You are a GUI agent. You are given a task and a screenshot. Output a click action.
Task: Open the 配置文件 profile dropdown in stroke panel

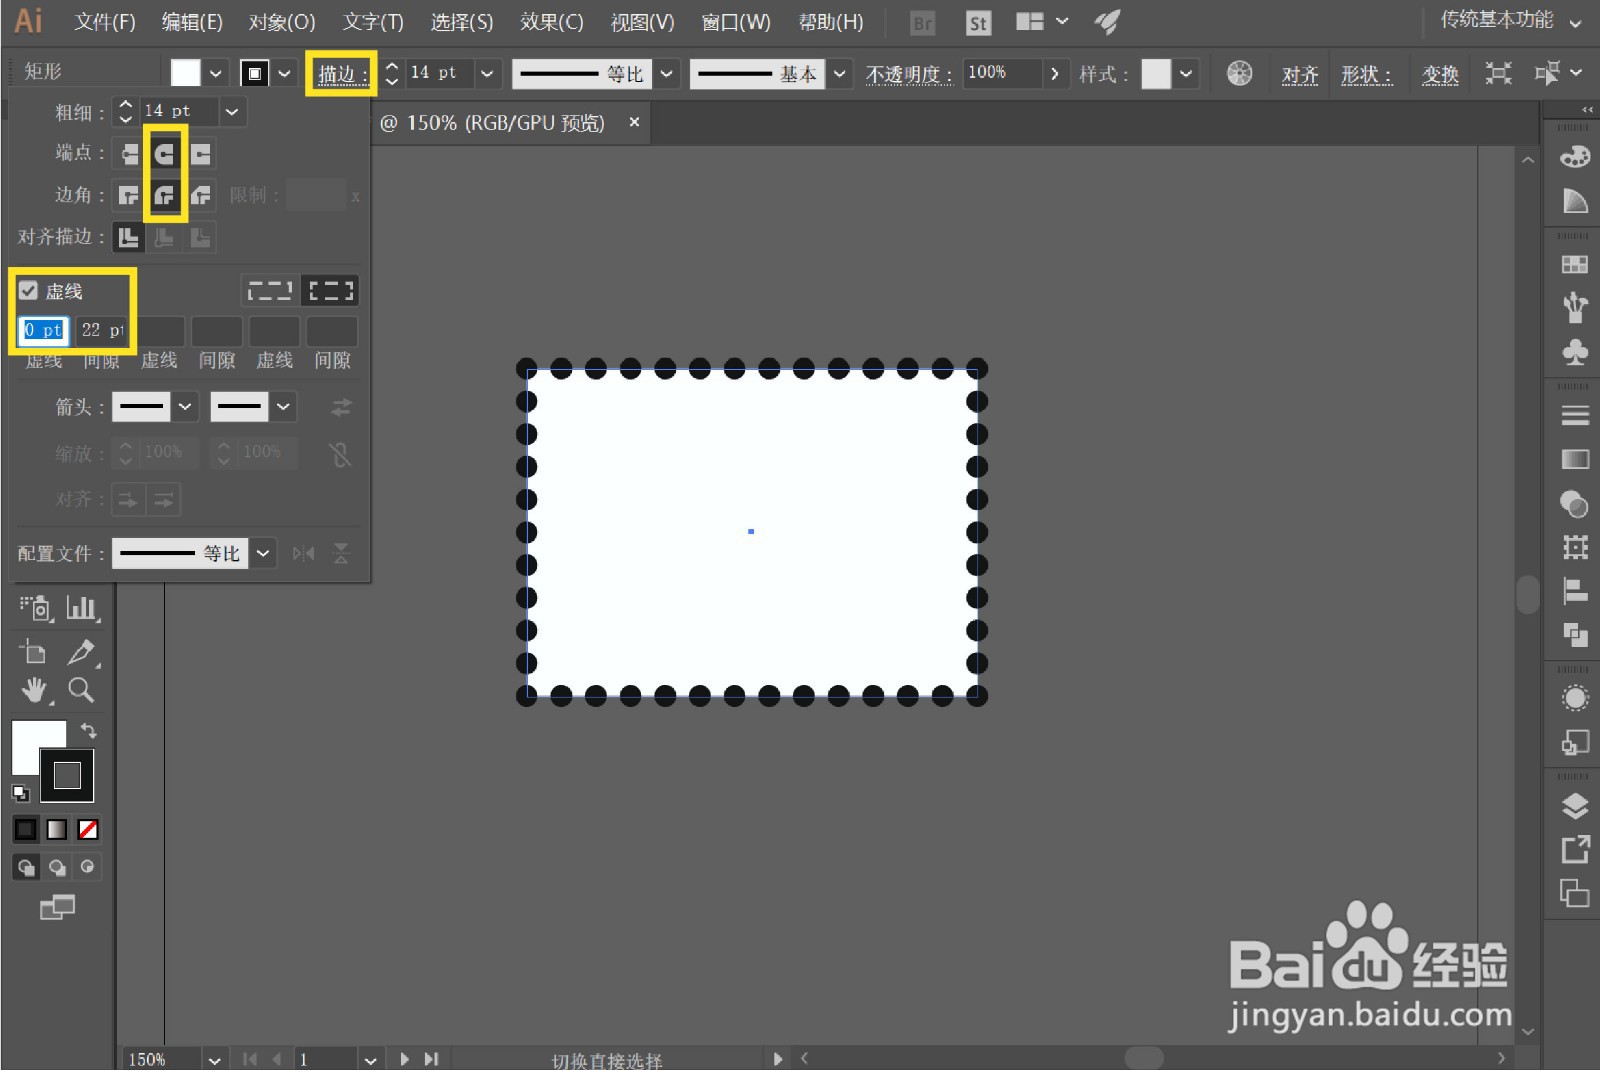click(x=263, y=553)
